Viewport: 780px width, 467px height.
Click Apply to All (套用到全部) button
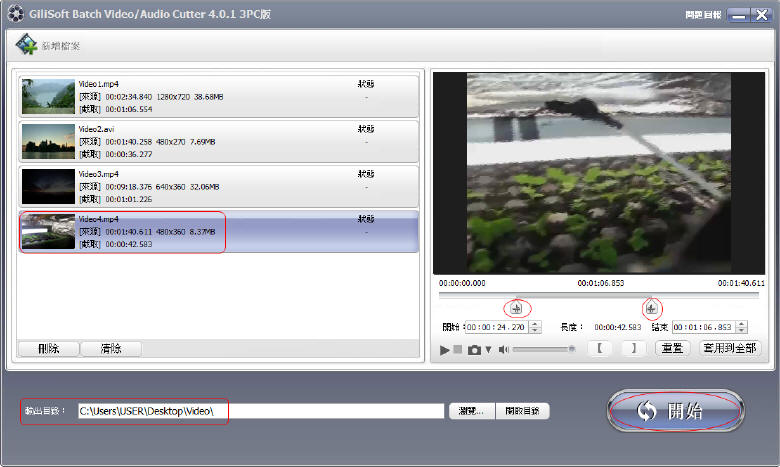(729, 349)
